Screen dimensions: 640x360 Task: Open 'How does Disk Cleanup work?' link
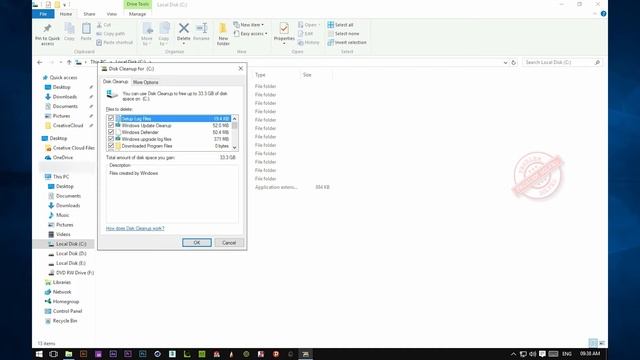tap(135, 228)
